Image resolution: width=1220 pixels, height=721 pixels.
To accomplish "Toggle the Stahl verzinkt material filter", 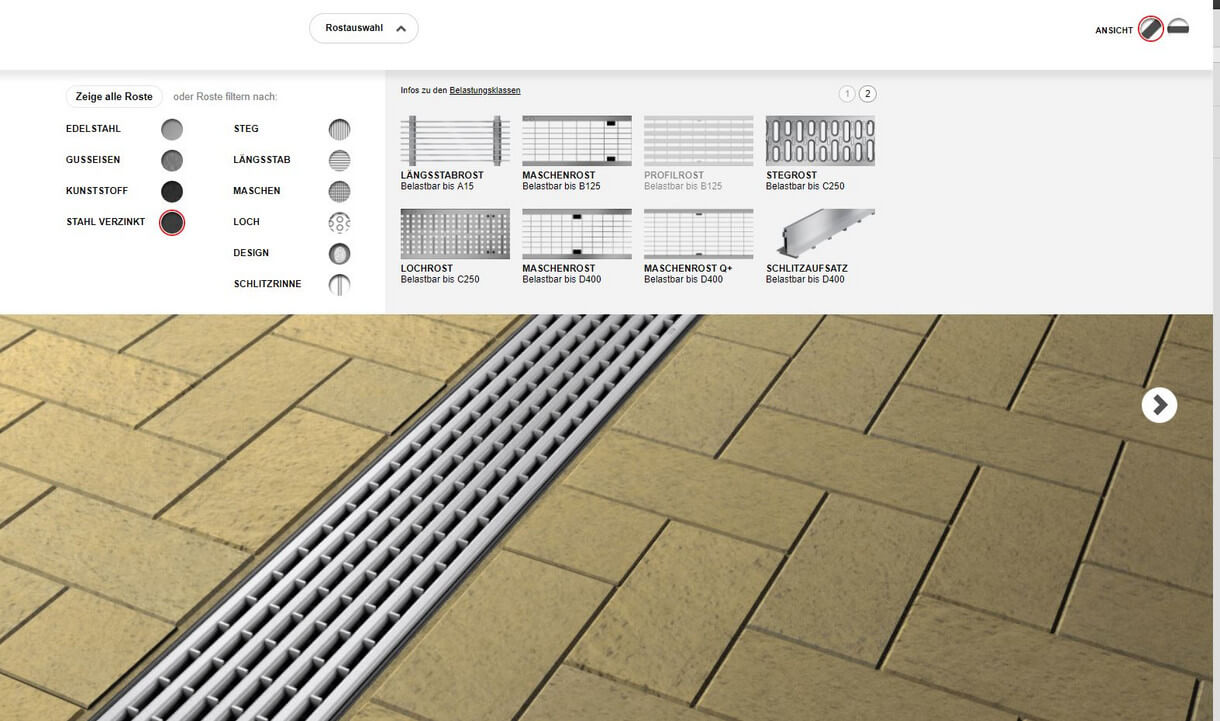I will 172,222.
